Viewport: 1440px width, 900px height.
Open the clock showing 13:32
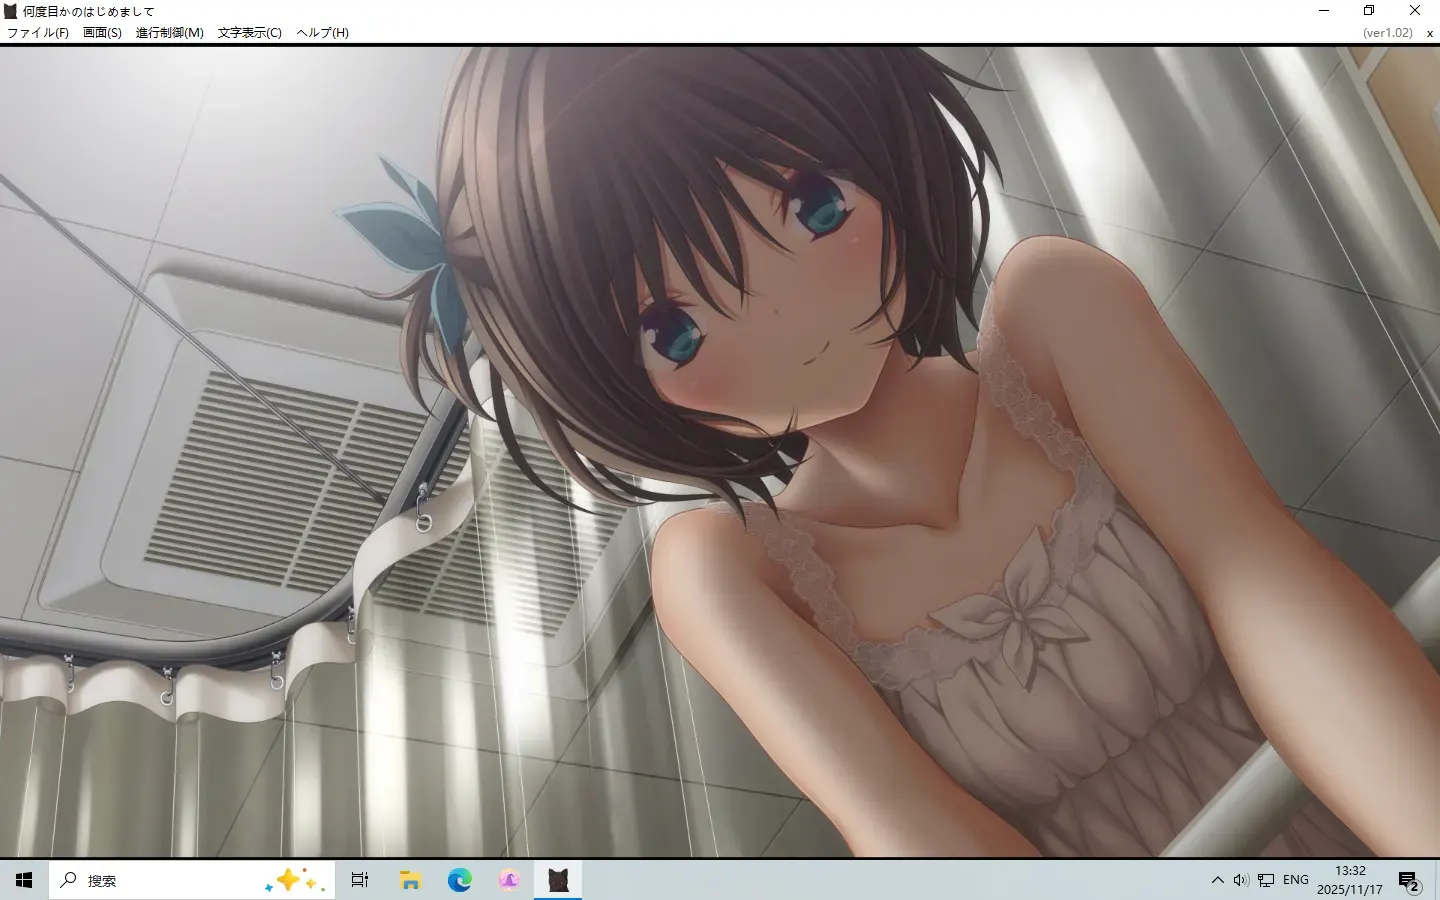coord(1350,880)
